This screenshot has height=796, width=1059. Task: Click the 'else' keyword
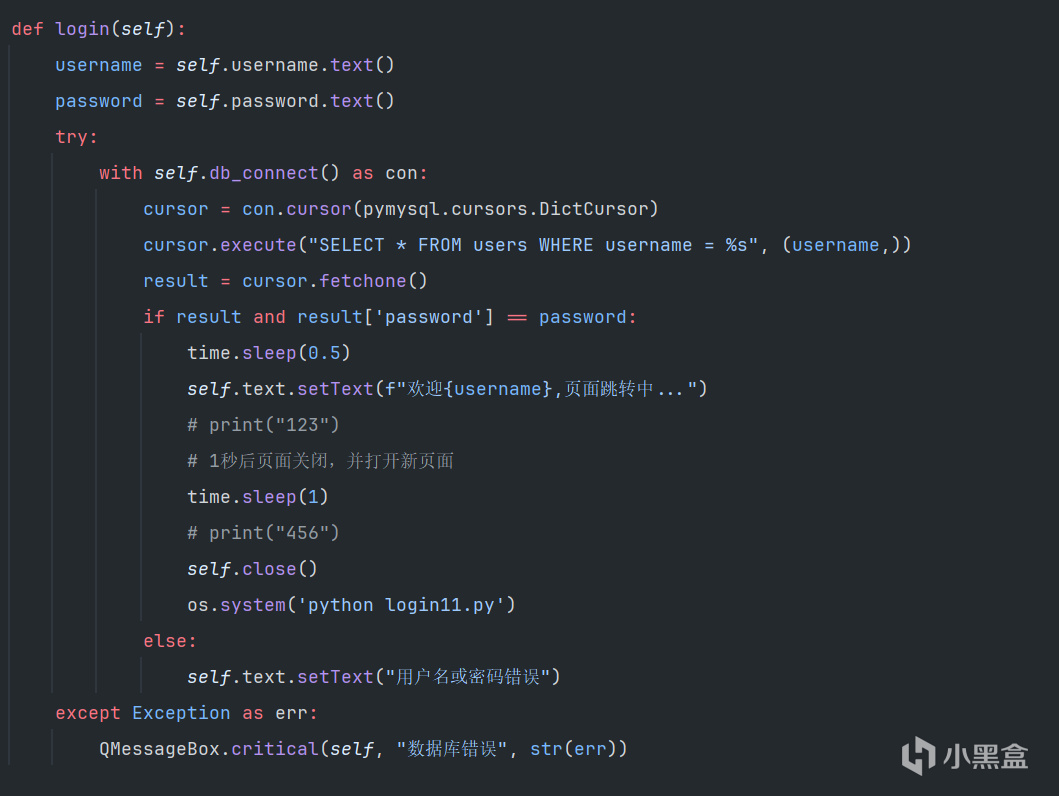point(170,641)
